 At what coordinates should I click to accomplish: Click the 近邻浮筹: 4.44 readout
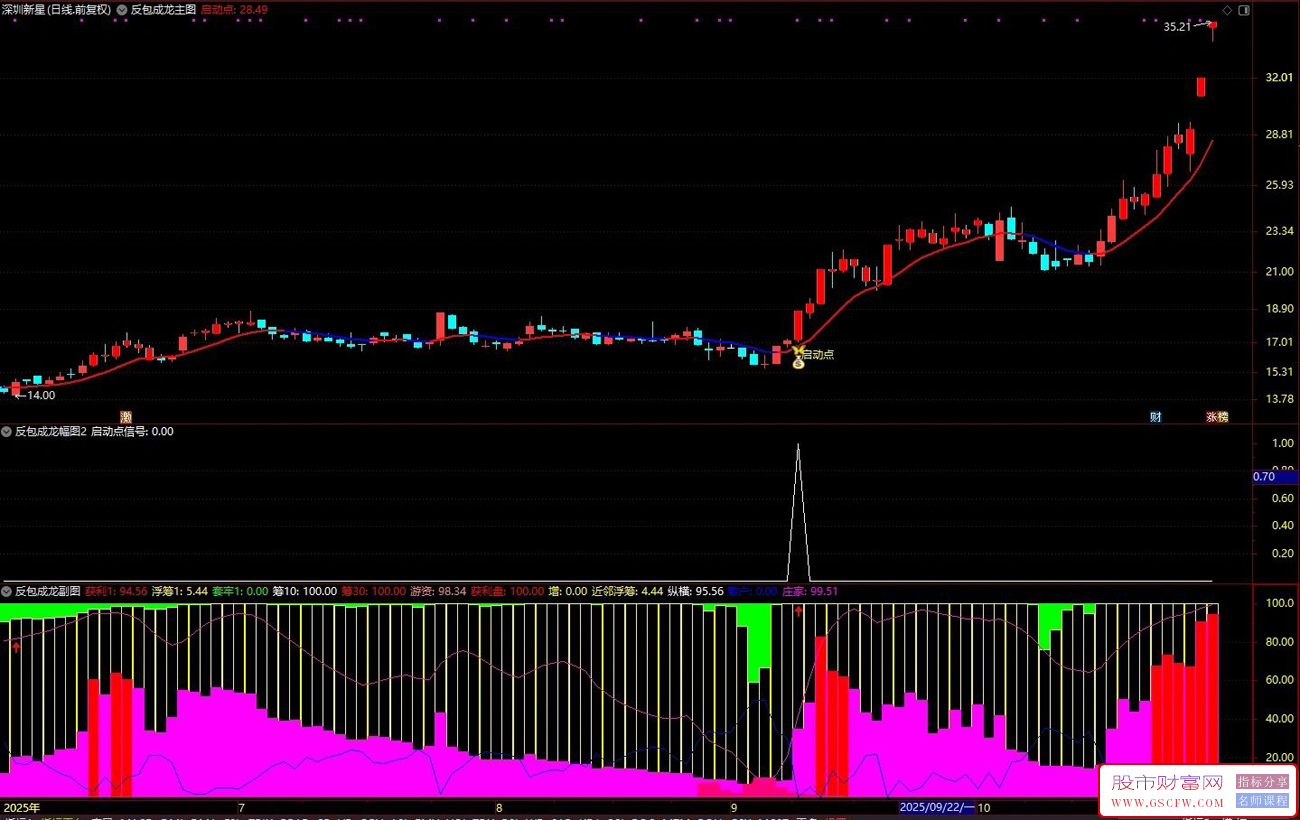click(x=628, y=591)
